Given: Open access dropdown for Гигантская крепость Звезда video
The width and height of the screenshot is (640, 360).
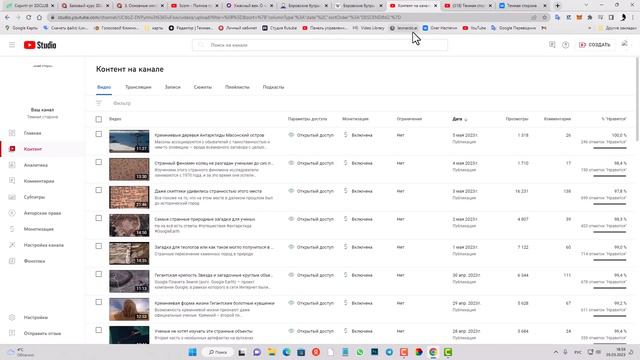Looking at the screenshot, I should pos(311,275).
